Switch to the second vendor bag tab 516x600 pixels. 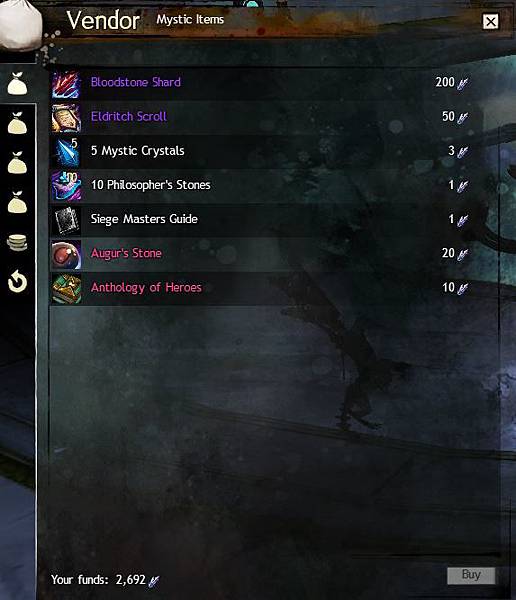pyautogui.click(x=17, y=123)
